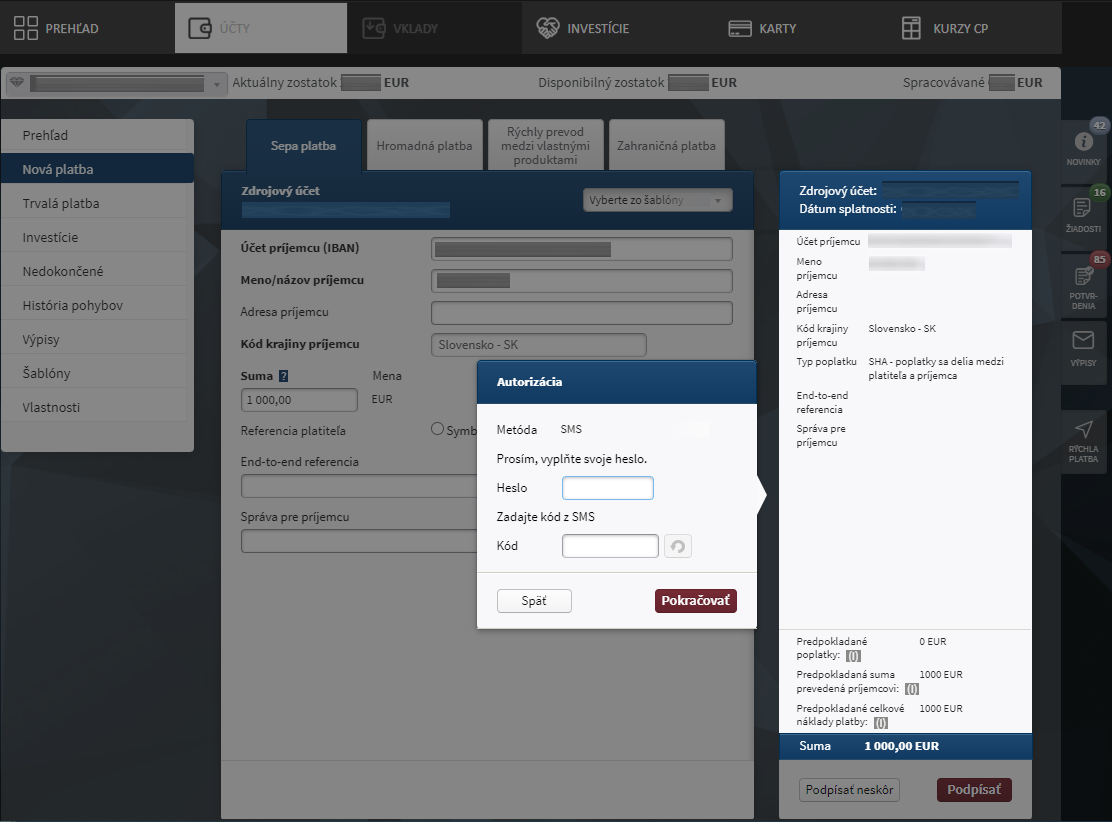
Task: Click the resend SMS code refresh icon
Action: pyautogui.click(x=677, y=546)
